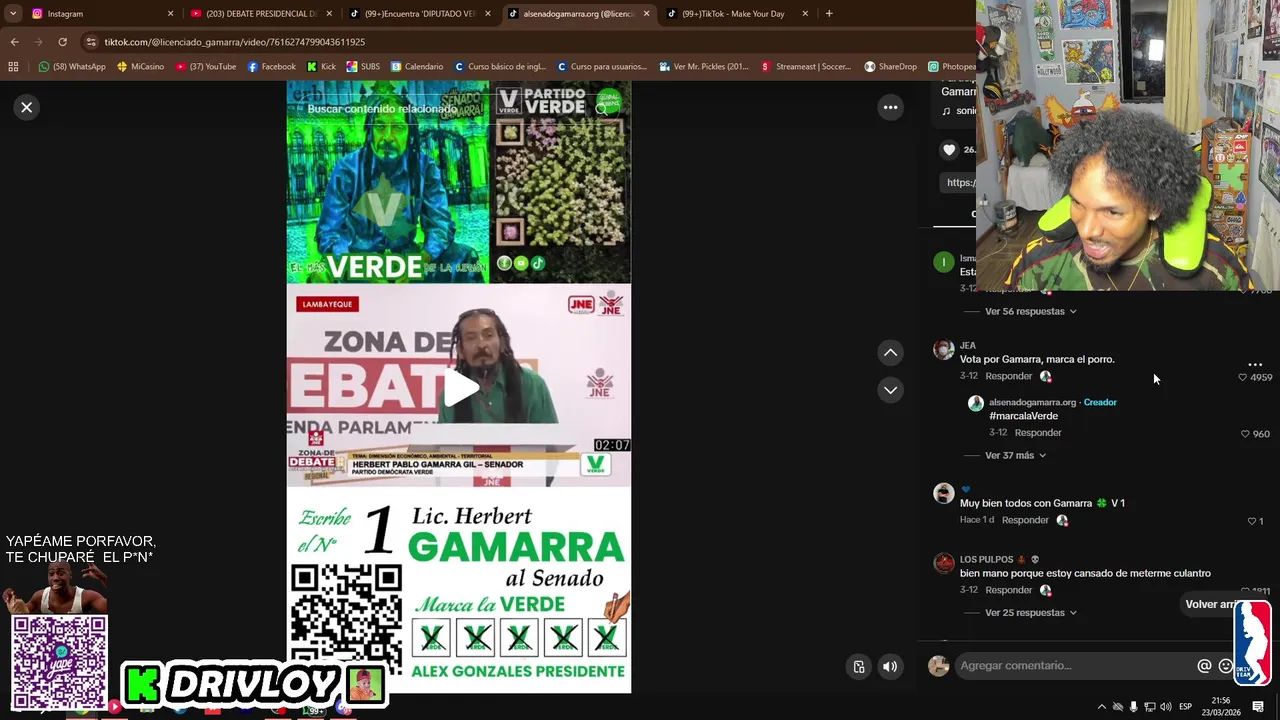Reply to the LOS PULPOS comment
The height and width of the screenshot is (720, 1280).
(x=1008, y=590)
